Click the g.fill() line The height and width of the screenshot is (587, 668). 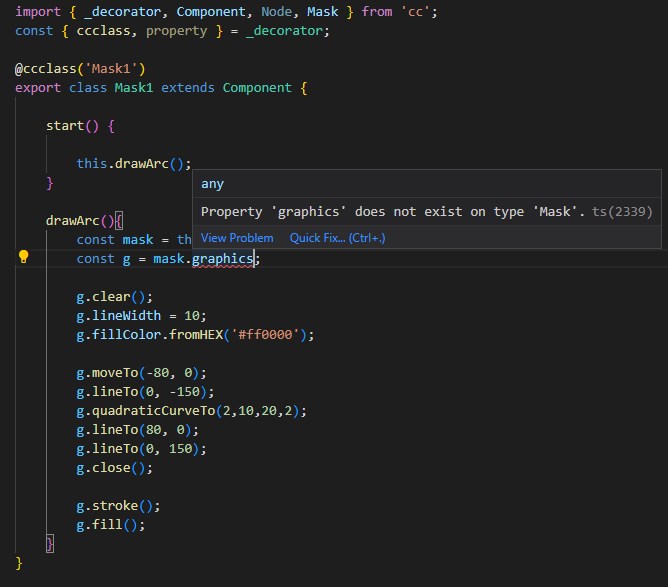click(111, 525)
